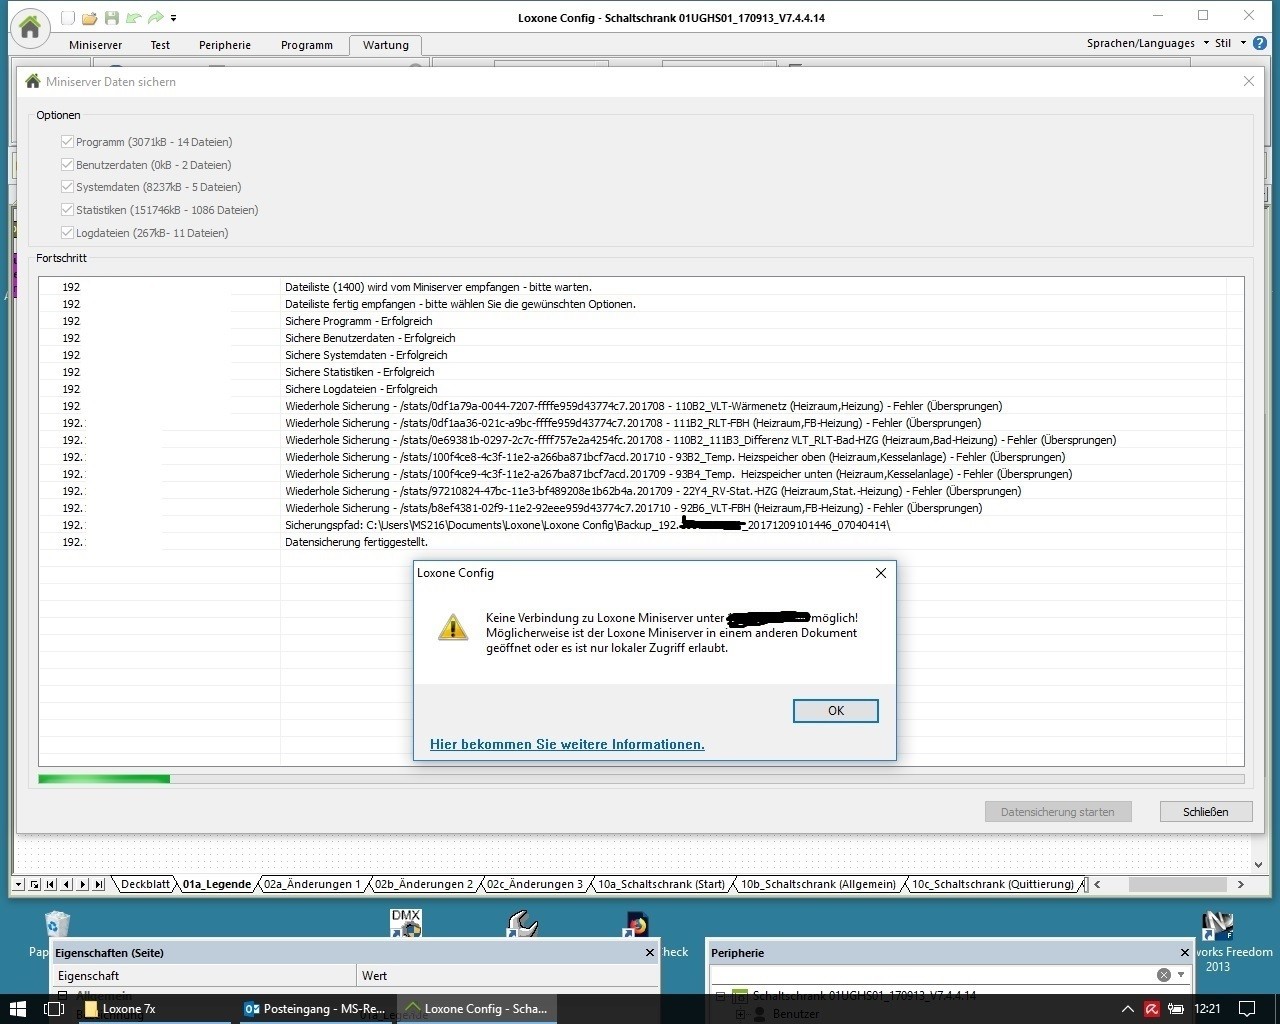Open the Sprachen/Languages dropdown
Viewport: 1280px width, 1024px height.
(x=1147, y=43)
